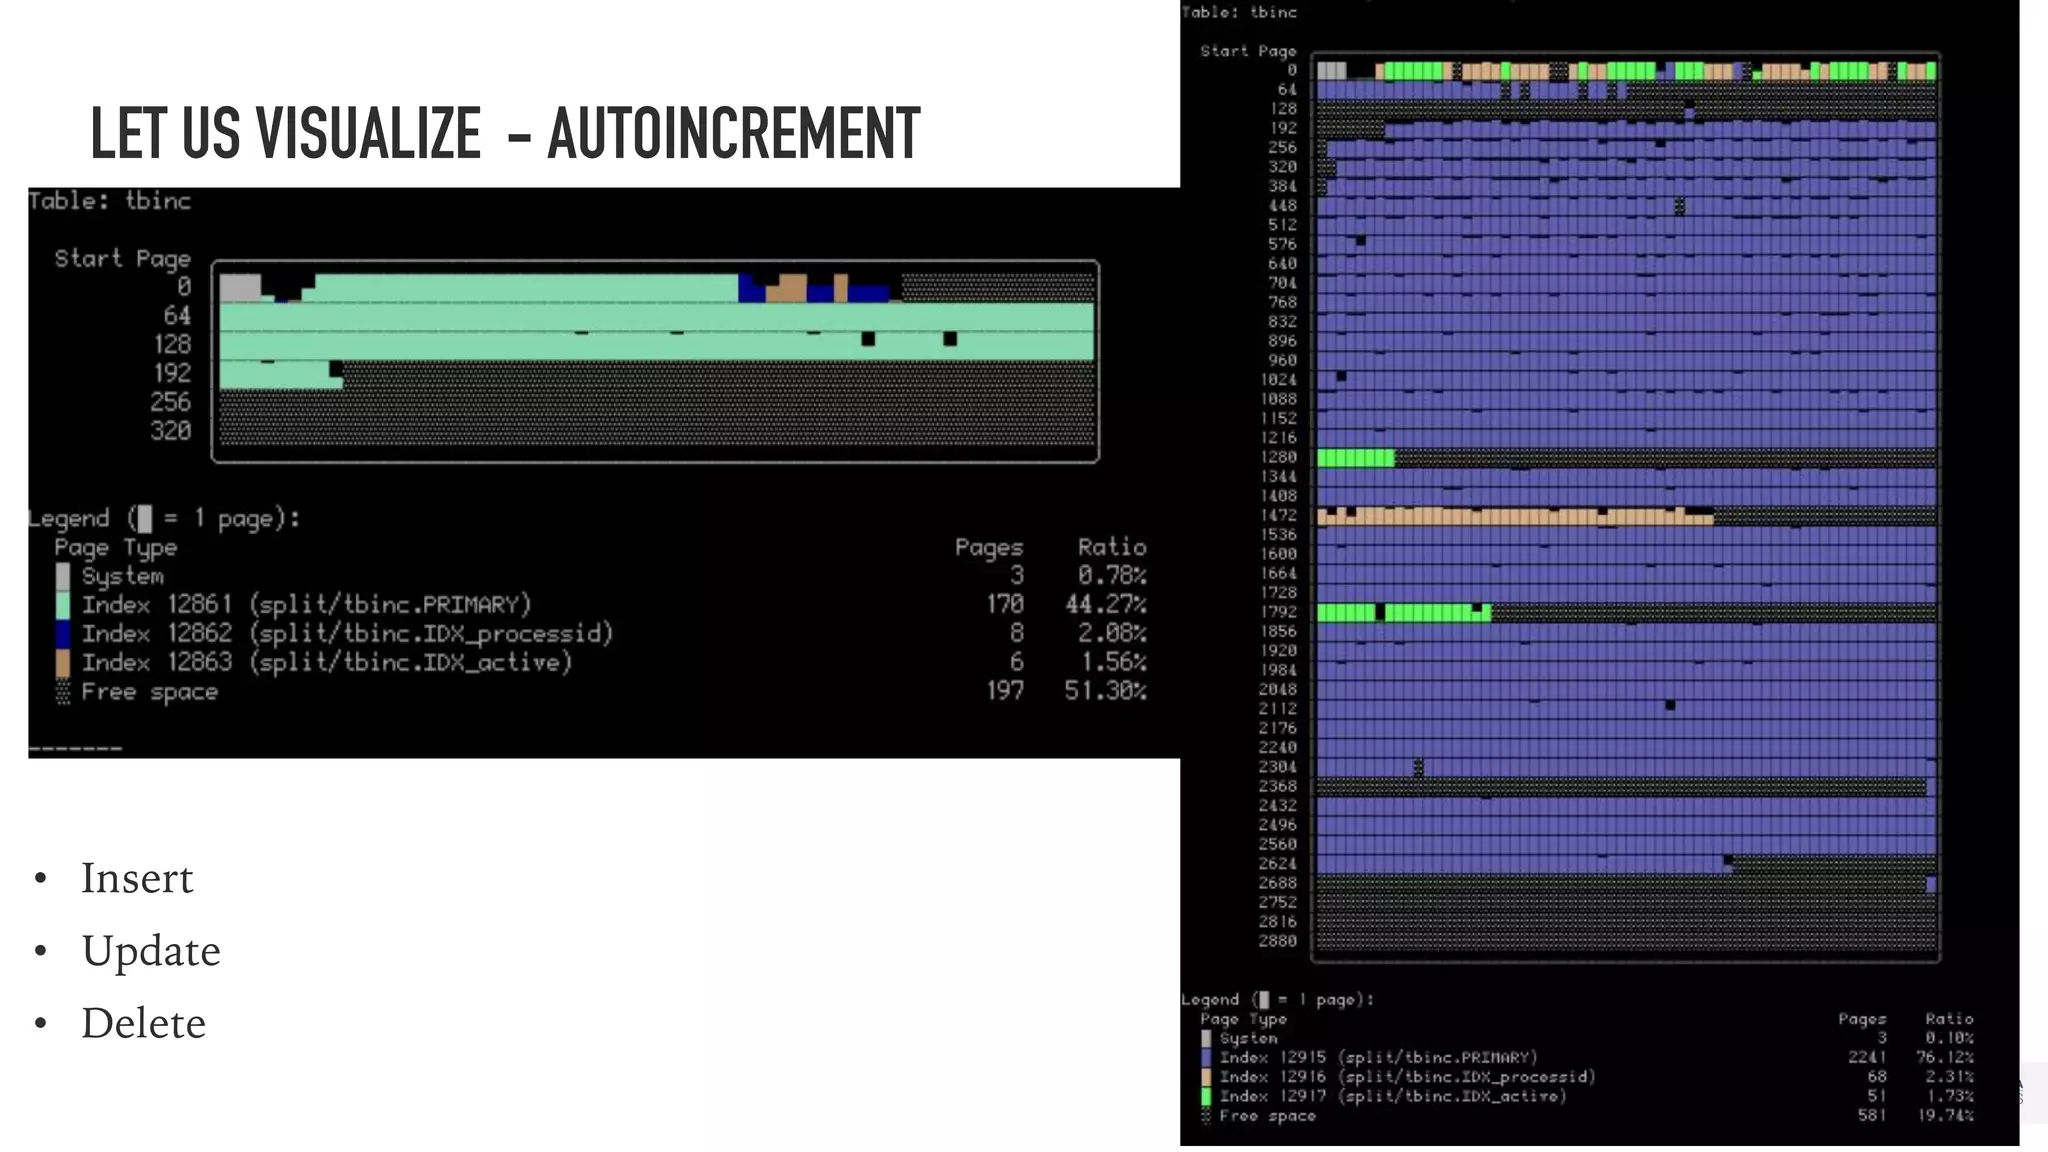
Task: Select the 'Delete' bullet point
Action: tap(144, 1023)
